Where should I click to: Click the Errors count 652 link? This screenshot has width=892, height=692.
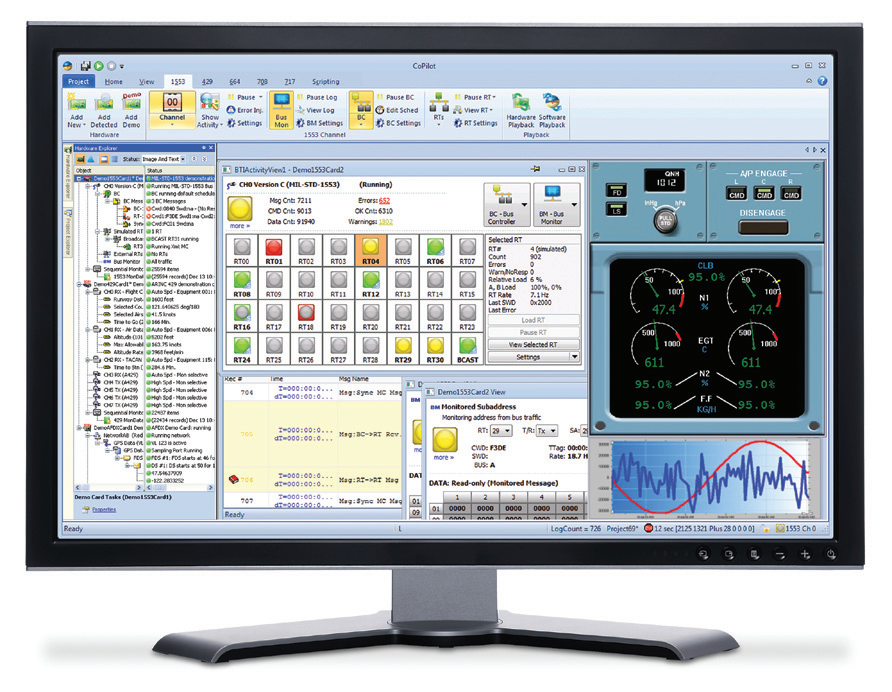(x=384, y=200)
